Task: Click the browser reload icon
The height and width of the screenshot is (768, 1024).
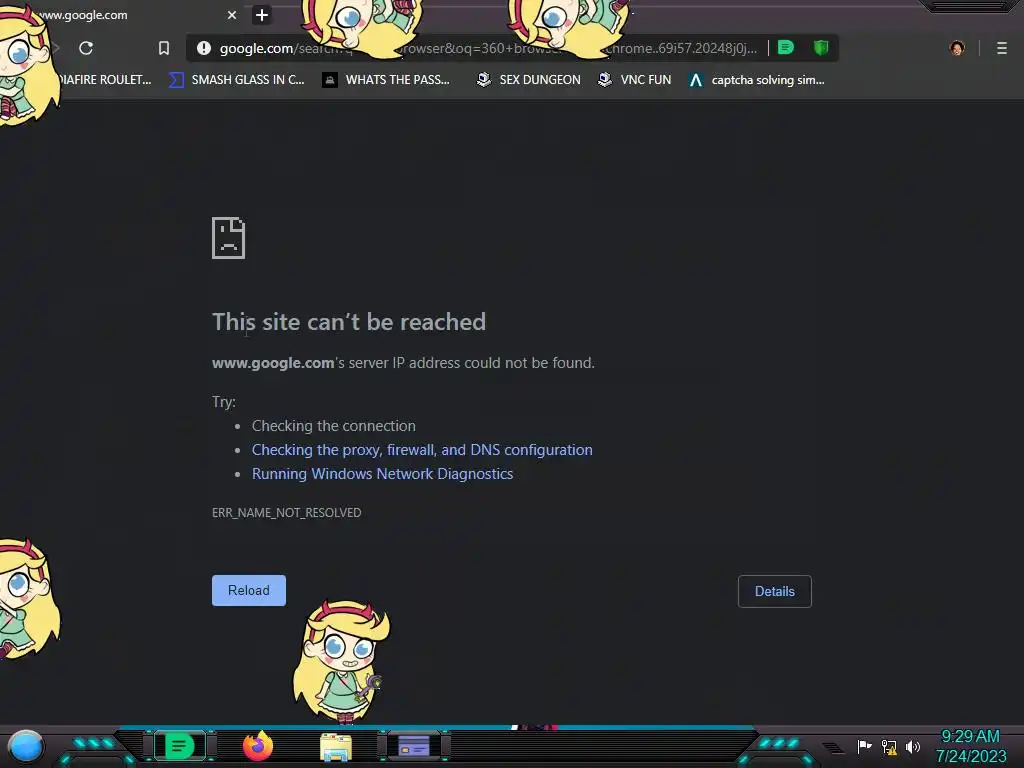Action: (x=86, y=48)
